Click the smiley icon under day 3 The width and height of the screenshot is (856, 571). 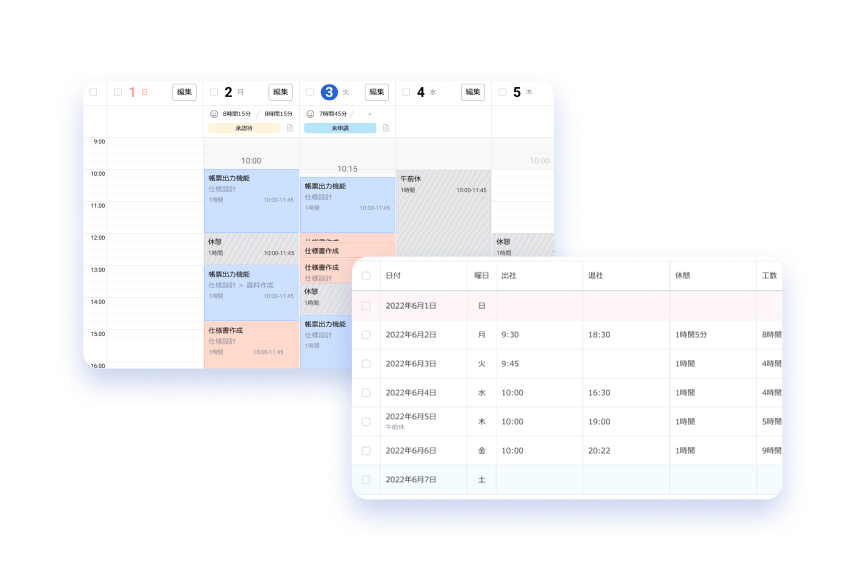[310, 114]
